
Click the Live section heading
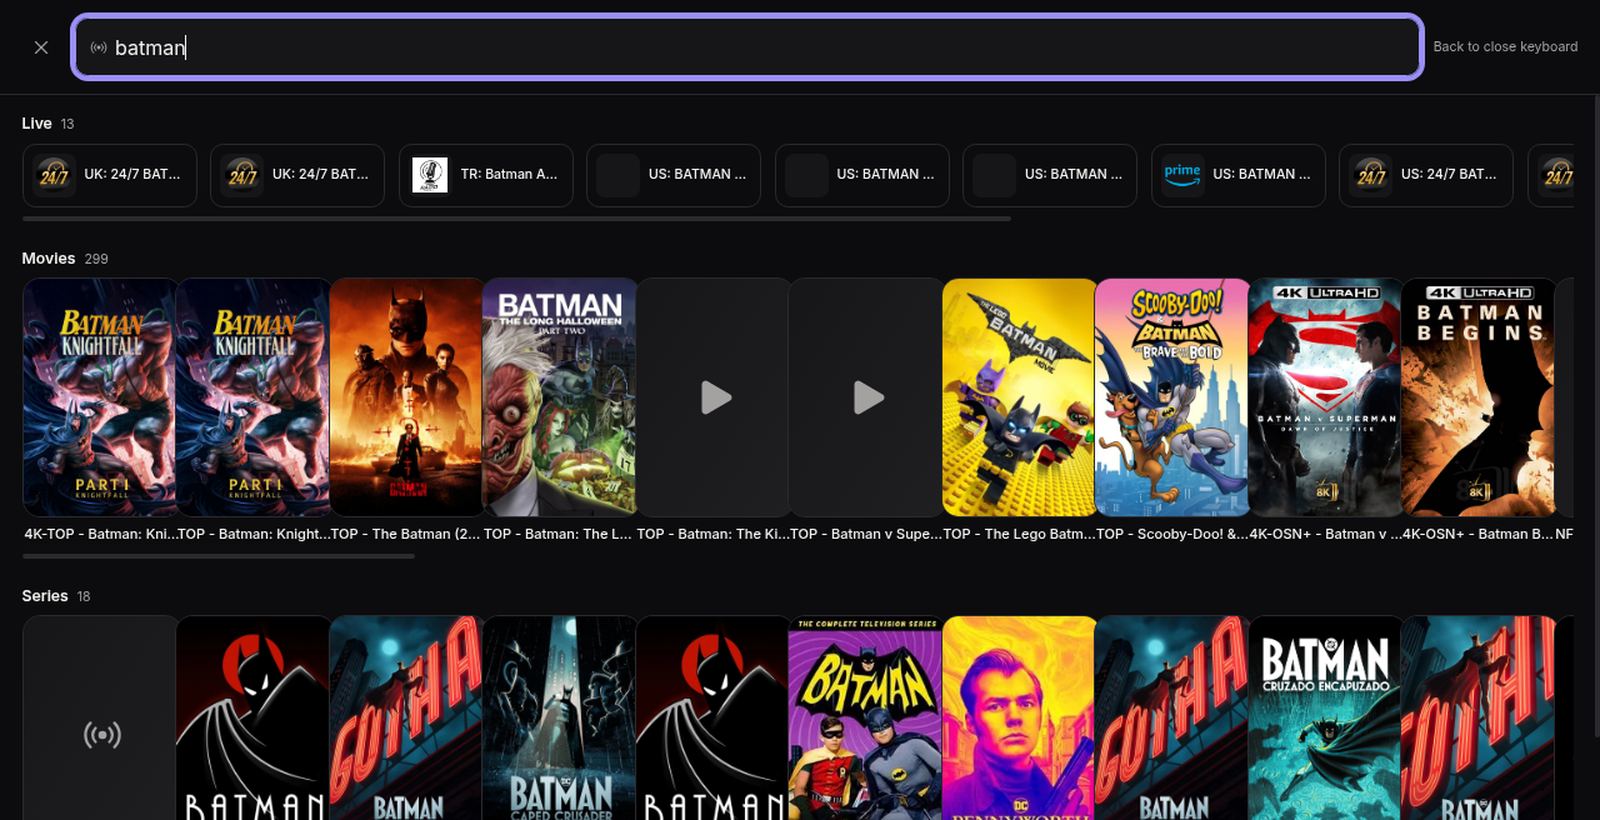click(37, 123)
